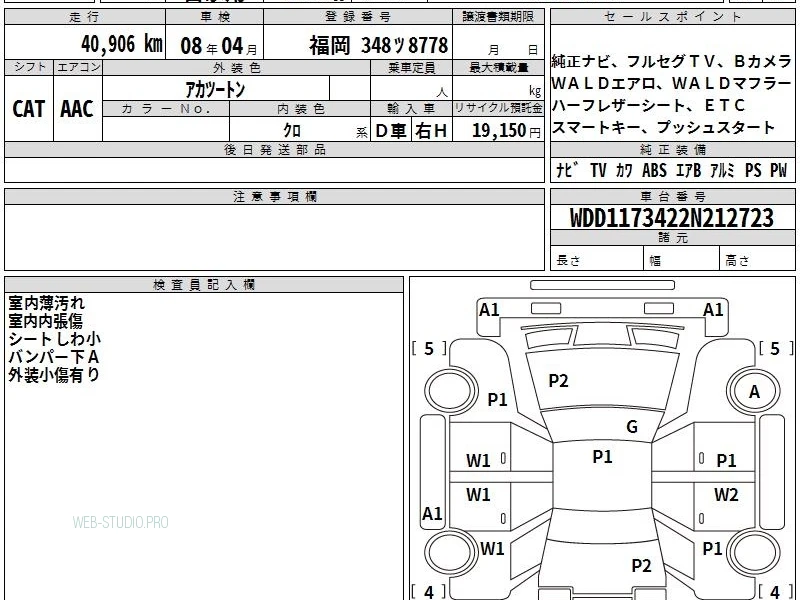Select inspector note 室内薄汚れ

(46, 303)
